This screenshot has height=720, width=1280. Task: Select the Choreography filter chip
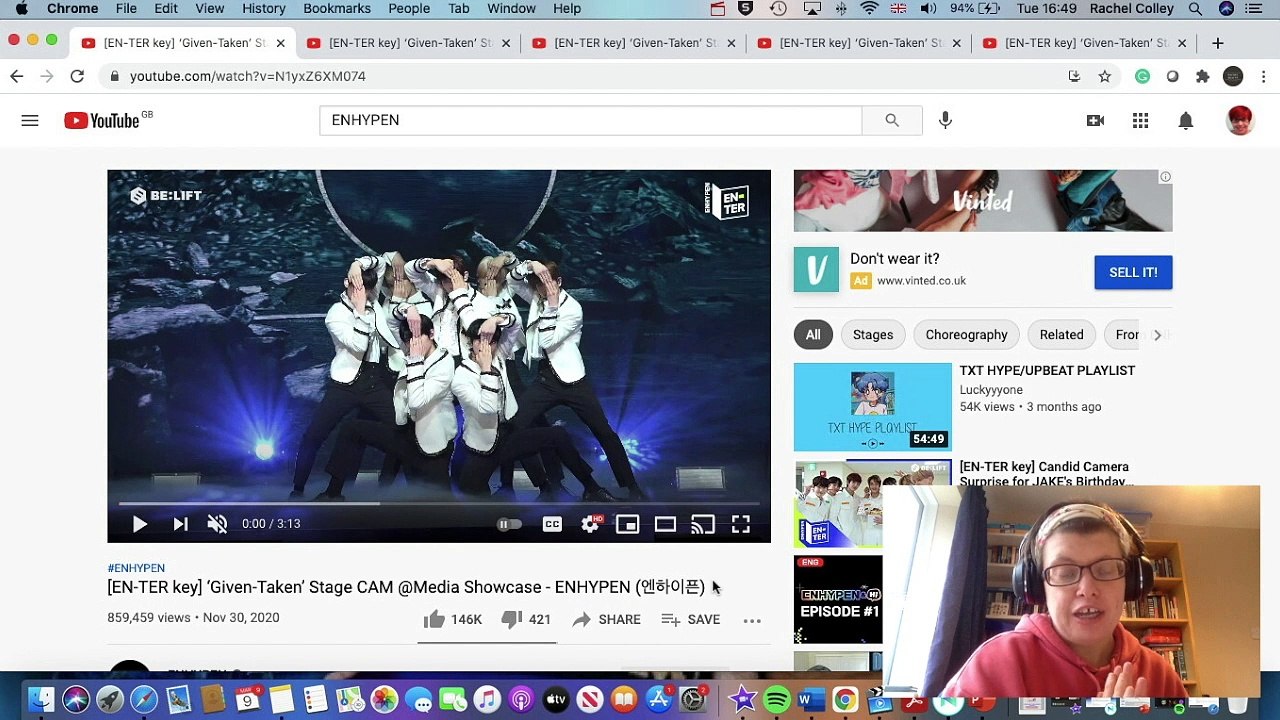pos(966,335)
